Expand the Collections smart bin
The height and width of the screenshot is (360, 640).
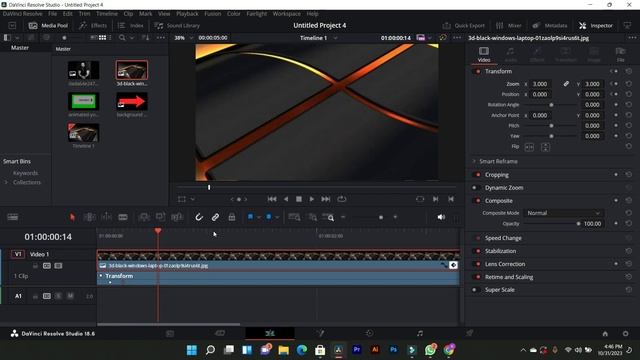pos(6,182)
